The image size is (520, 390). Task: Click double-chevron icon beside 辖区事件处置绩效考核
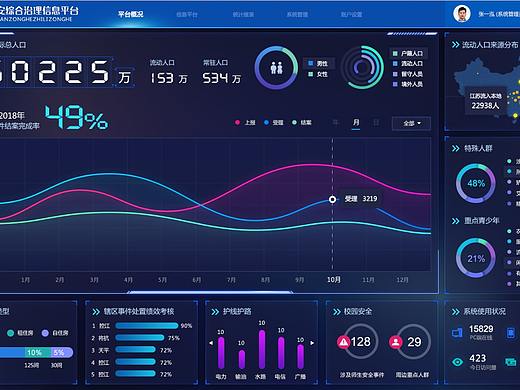pos(96,312)
